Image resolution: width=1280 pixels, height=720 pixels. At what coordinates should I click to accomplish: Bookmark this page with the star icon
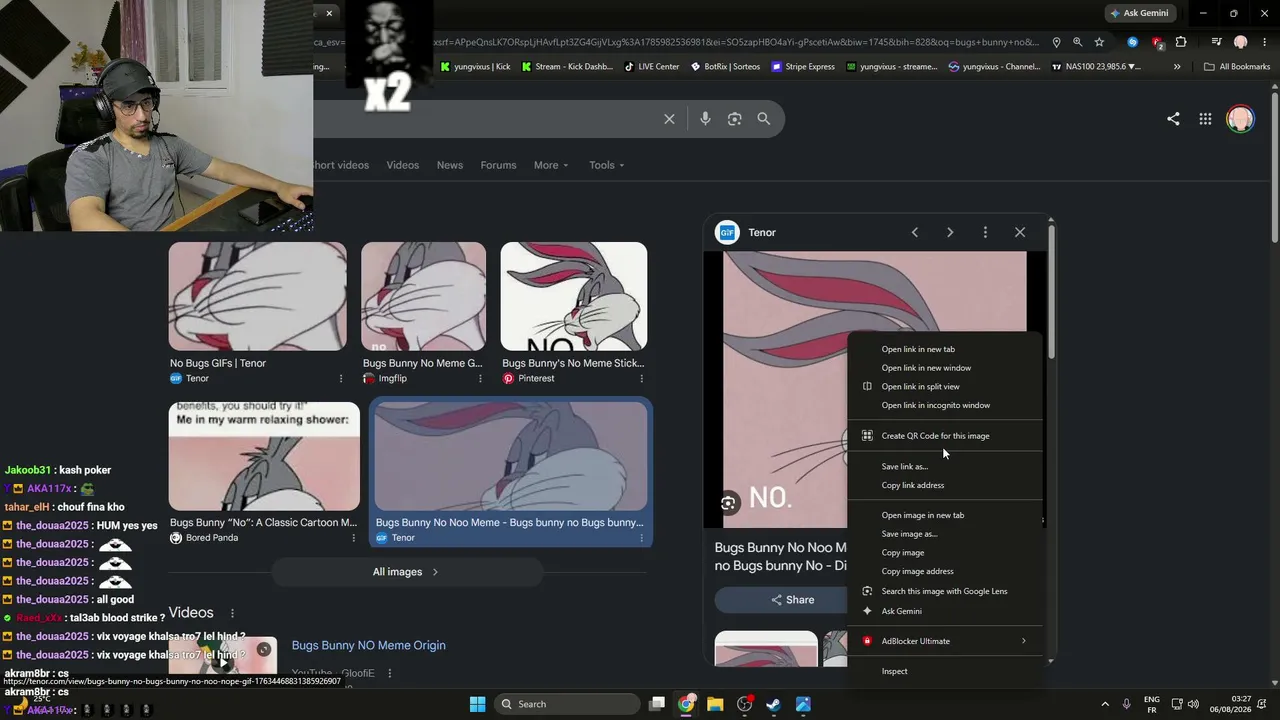(1099, 42)
